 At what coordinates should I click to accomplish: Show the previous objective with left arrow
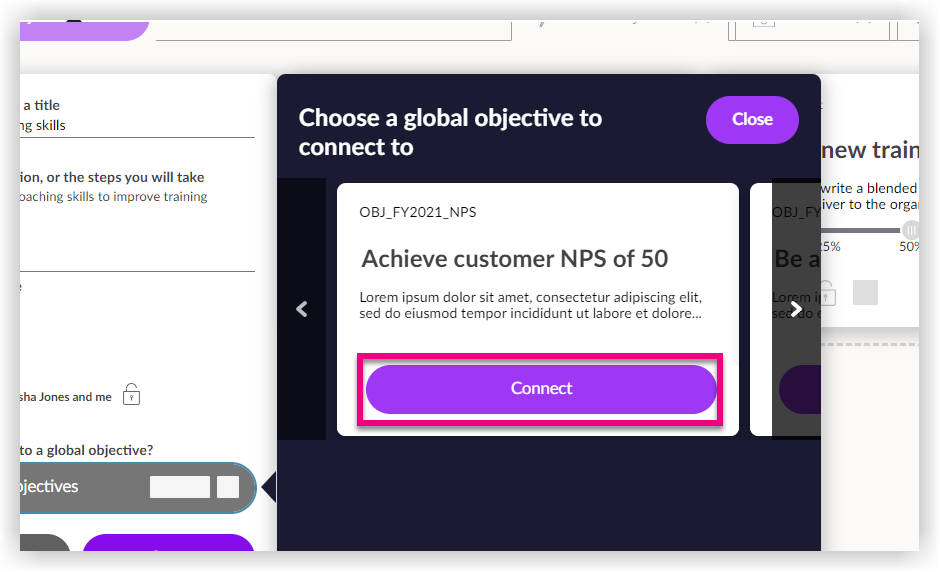pos(302,310)
